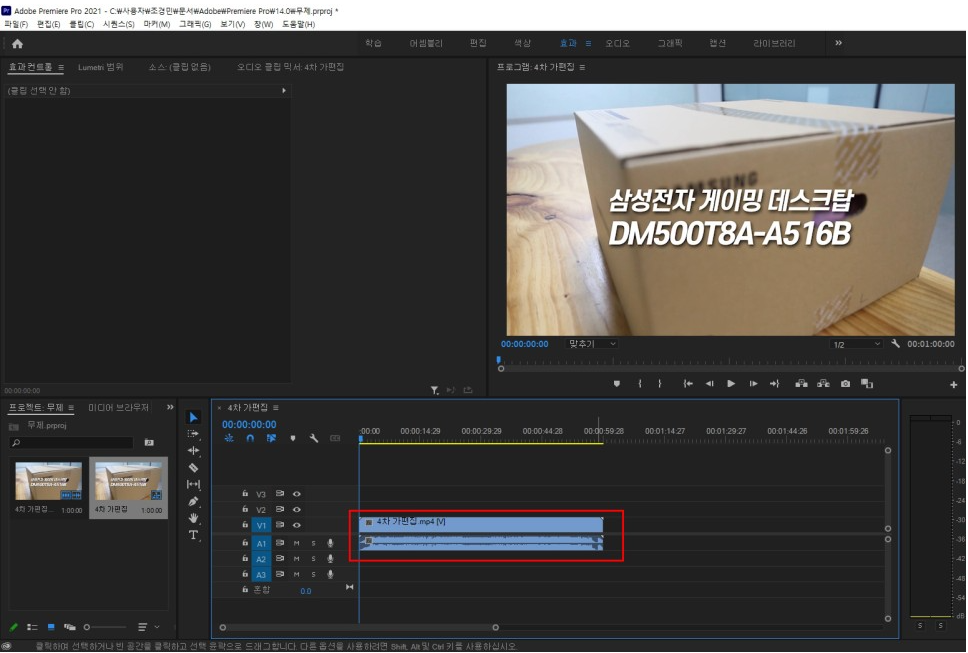Open the 편집(E) menu
This screenshot has height=653, width=968.
[x=49, y=24]
